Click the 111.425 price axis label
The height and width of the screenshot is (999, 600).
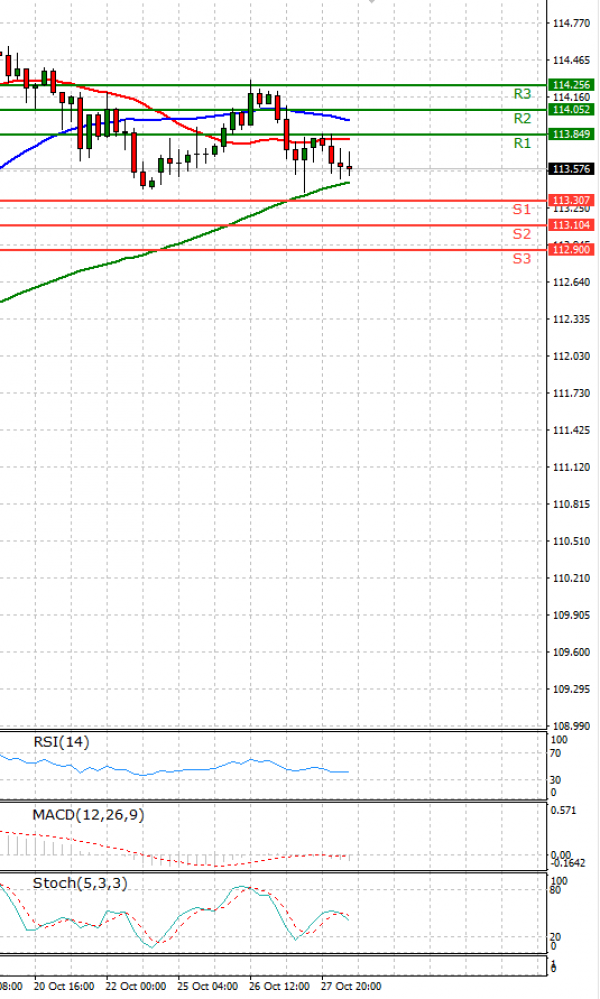(571, 430)
